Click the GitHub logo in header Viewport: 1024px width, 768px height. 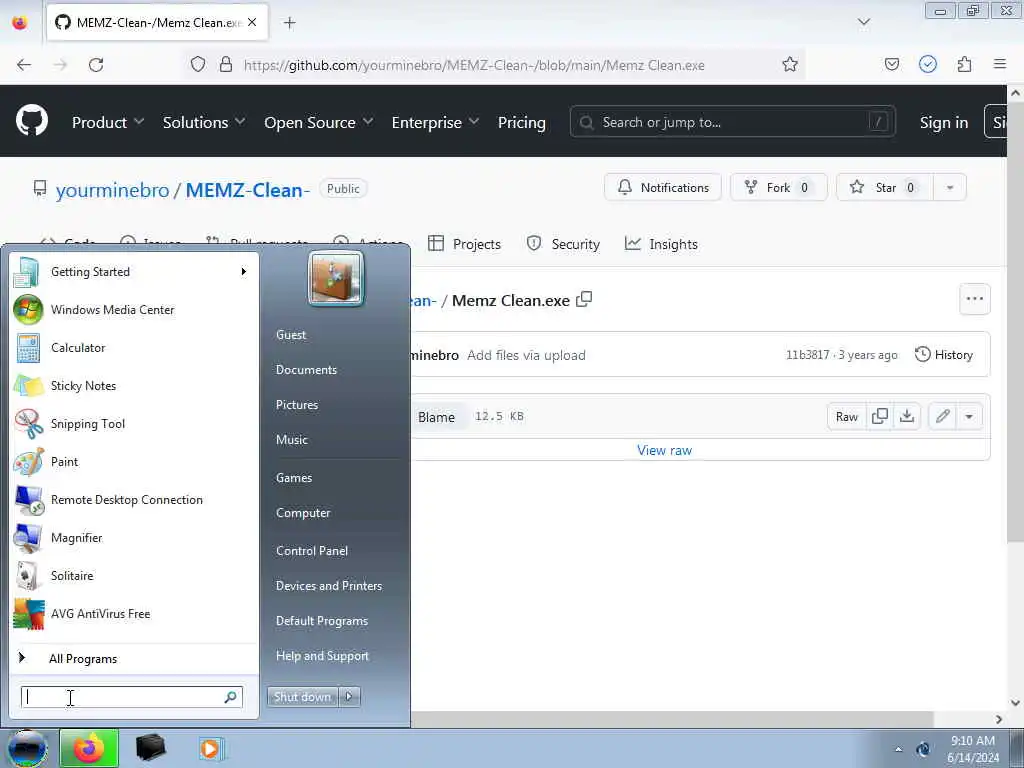tap(32, 121)
